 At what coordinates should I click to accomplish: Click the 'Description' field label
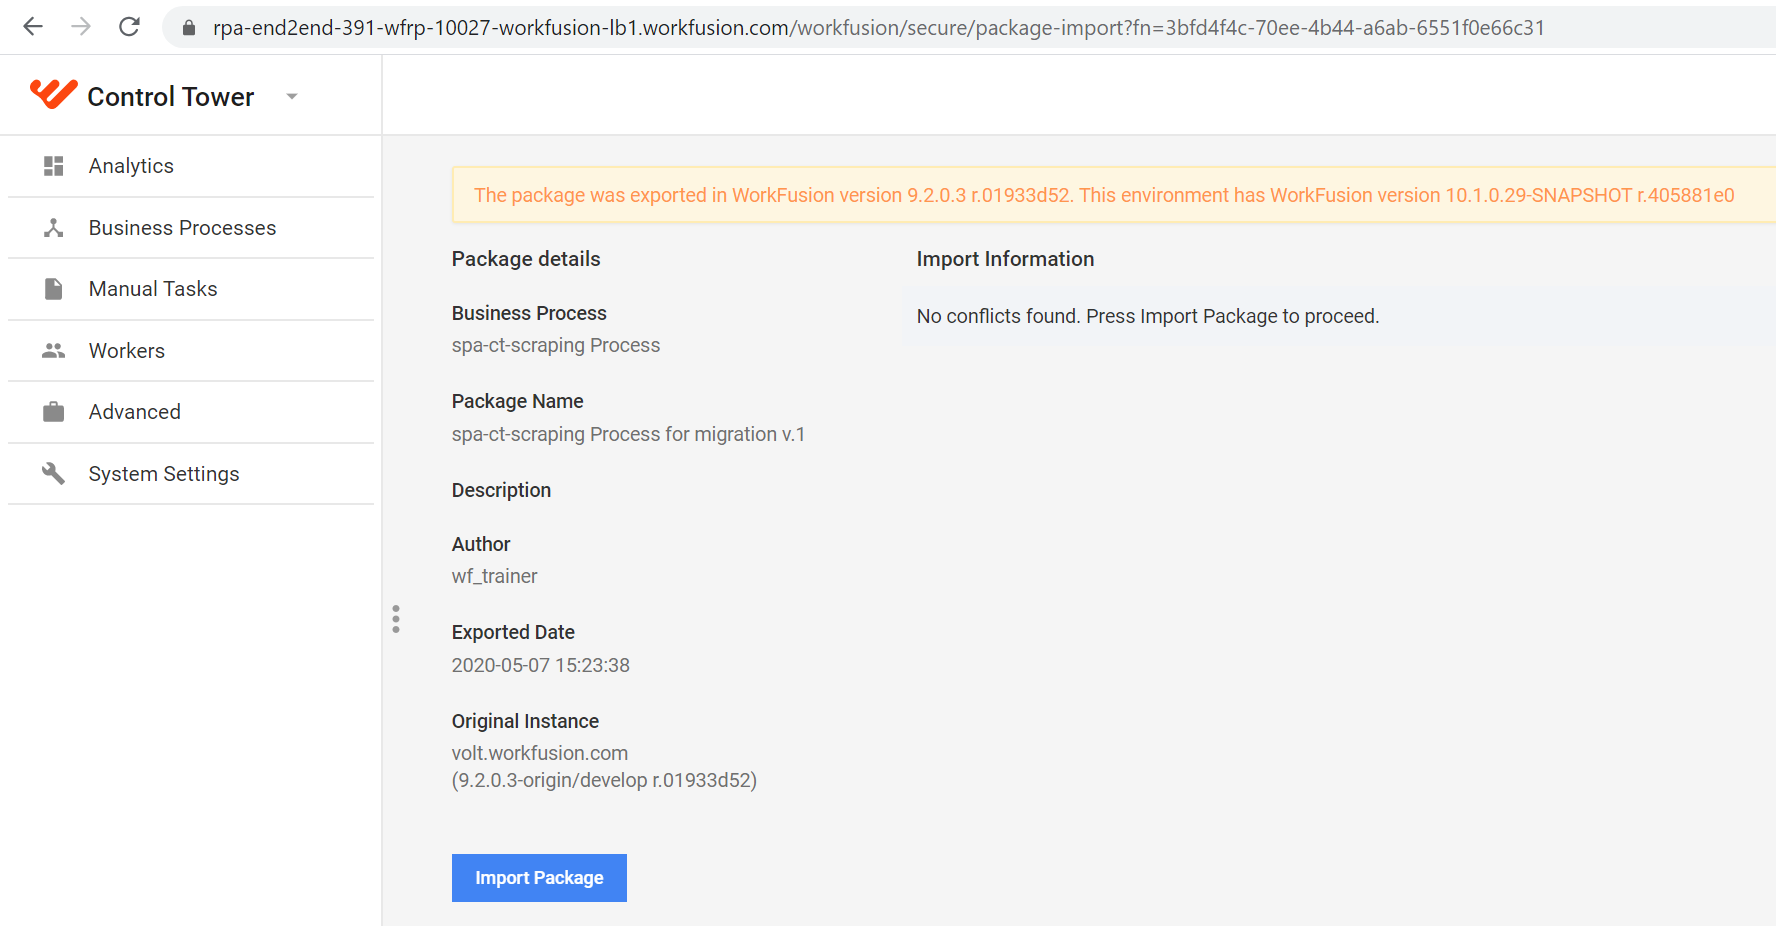pyautogui.click(x=501, y=490)
